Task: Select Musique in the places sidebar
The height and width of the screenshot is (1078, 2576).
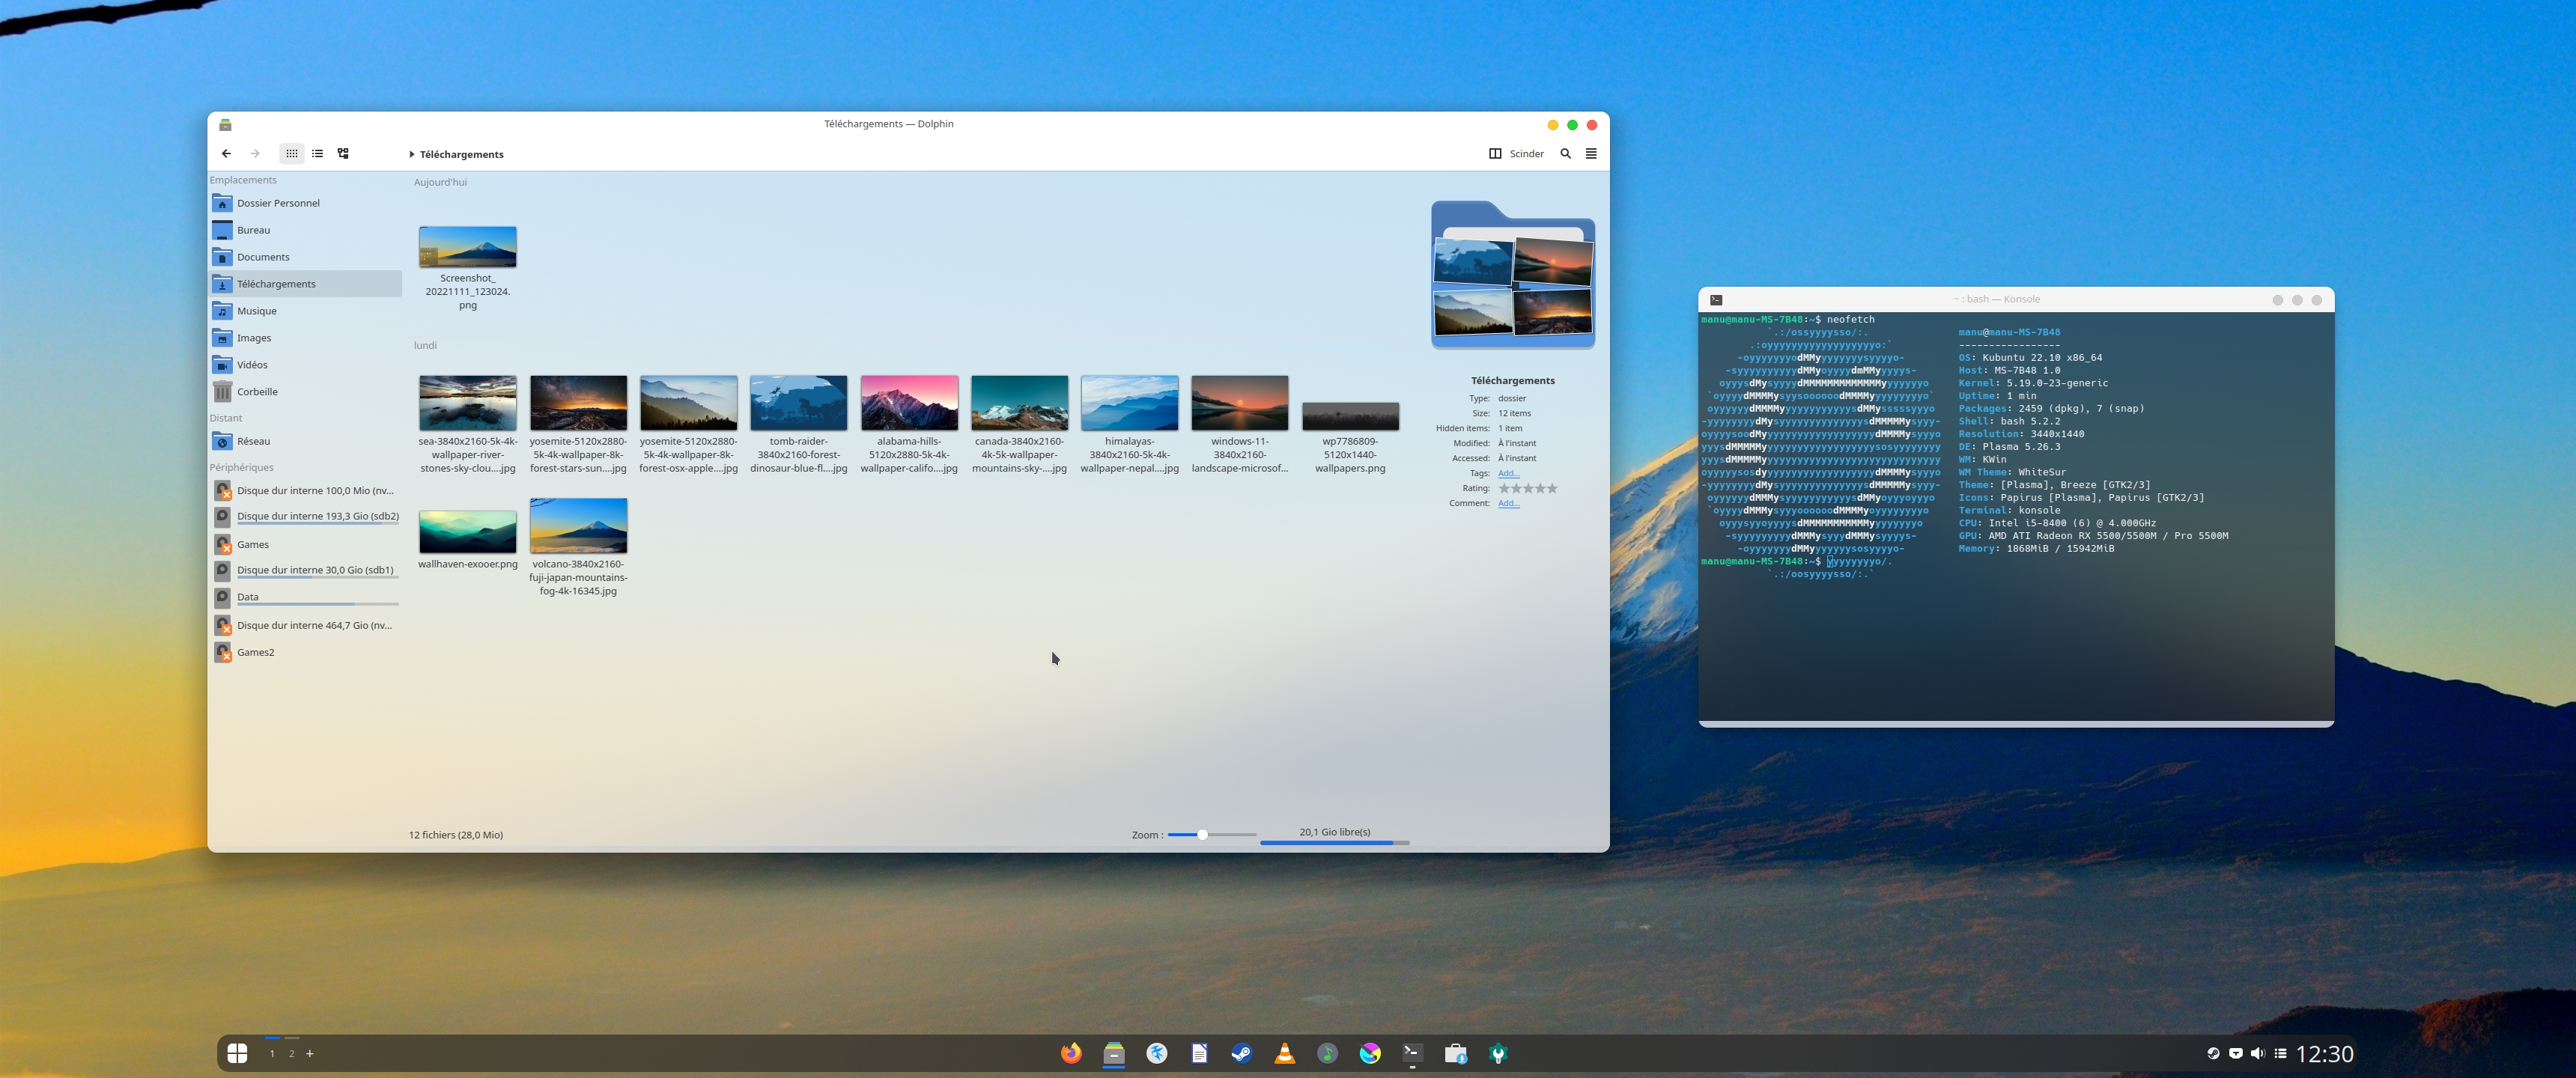Action: coord(256,310)
